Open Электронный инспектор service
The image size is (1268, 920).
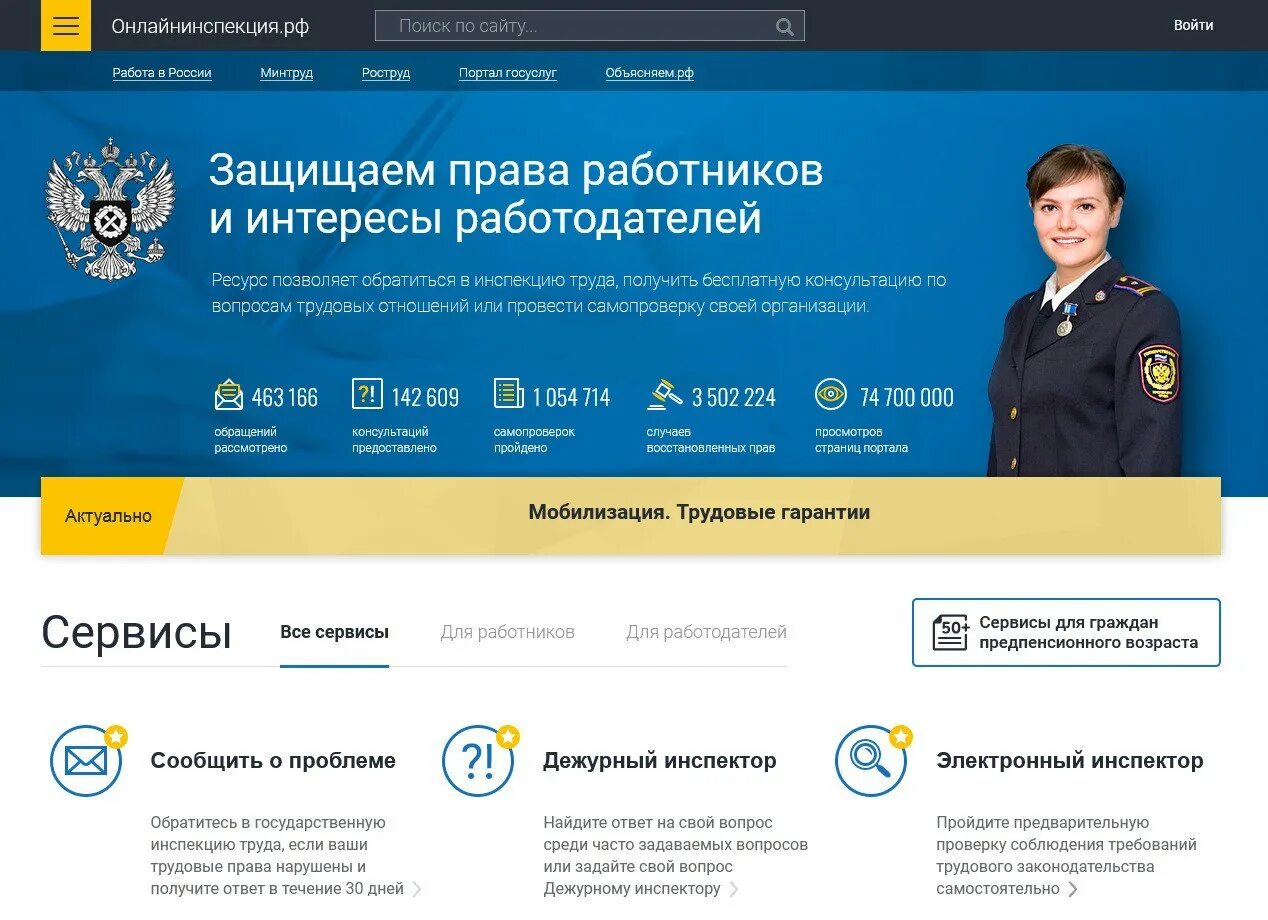click(1070, 761)
